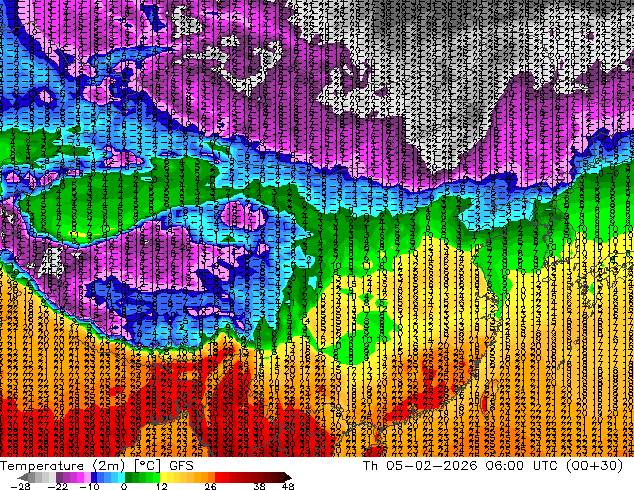Click the bright yellow legend swatch above 12
Viewport: 634px width, 490px height.
(163, 477)
